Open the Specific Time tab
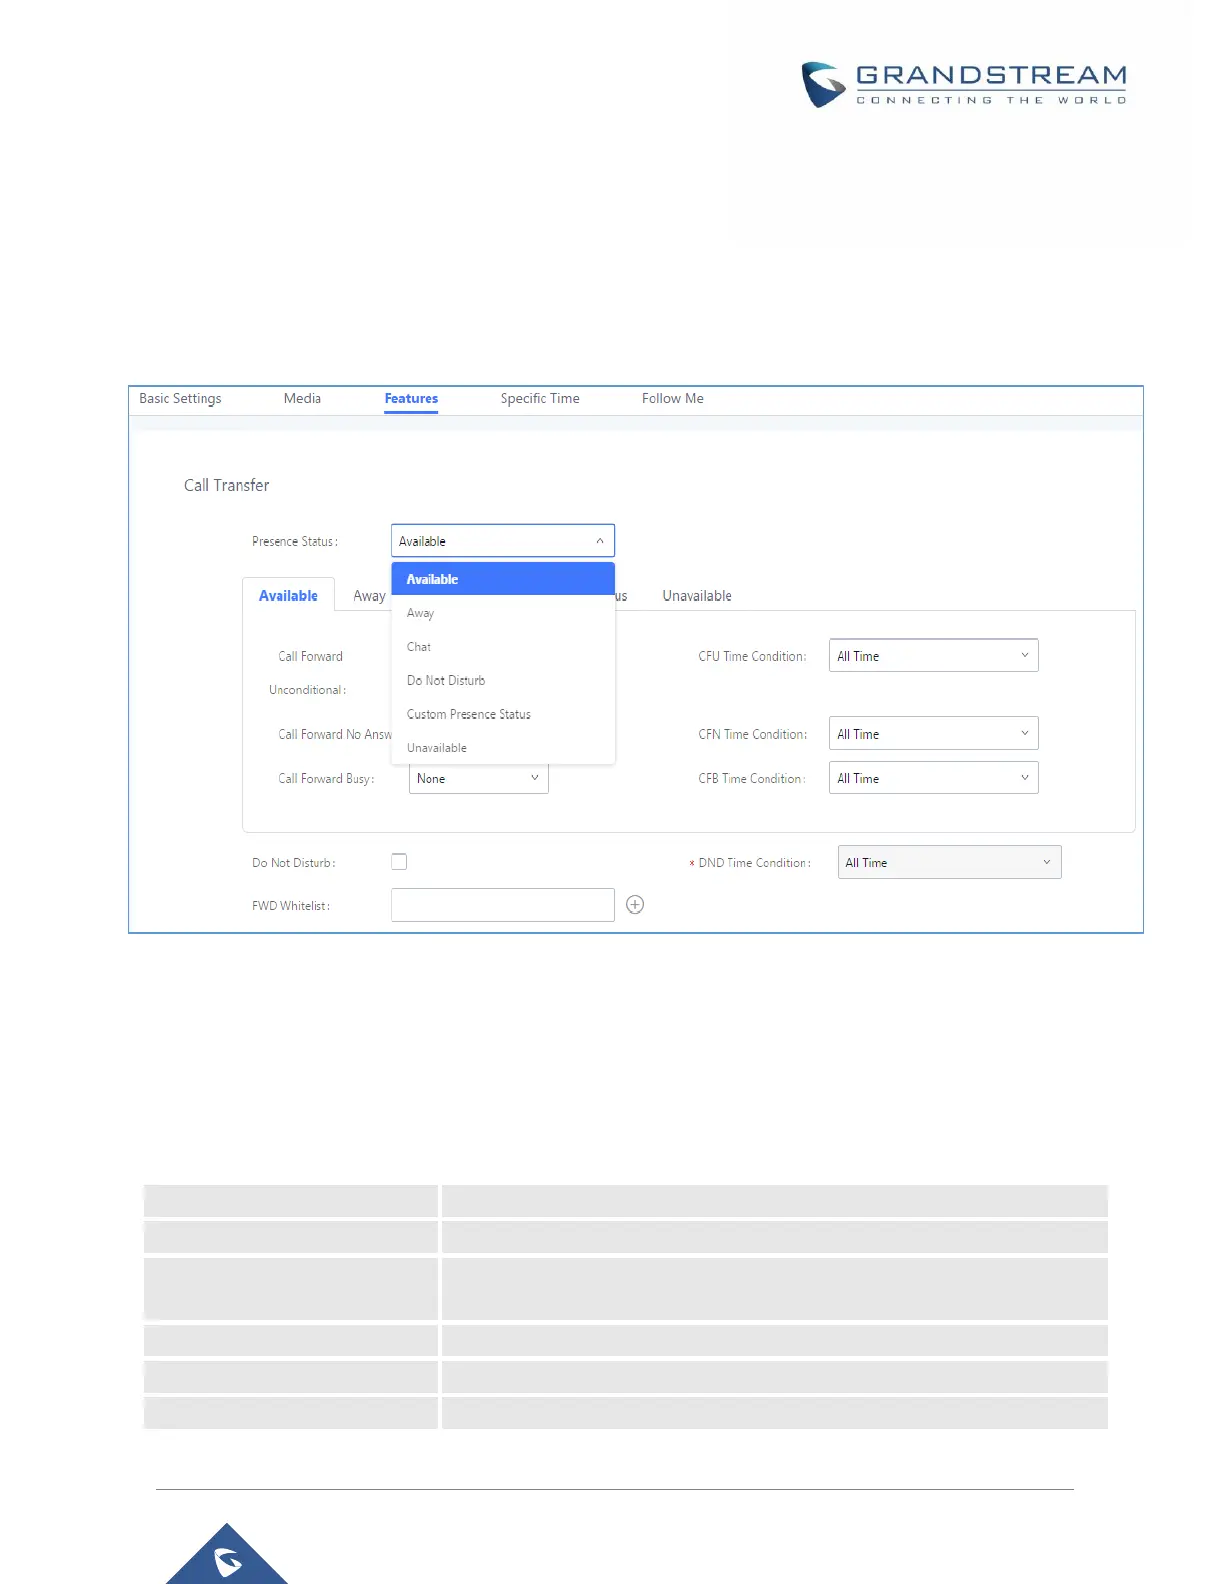1224x1584 pixels. coord(540,398)
